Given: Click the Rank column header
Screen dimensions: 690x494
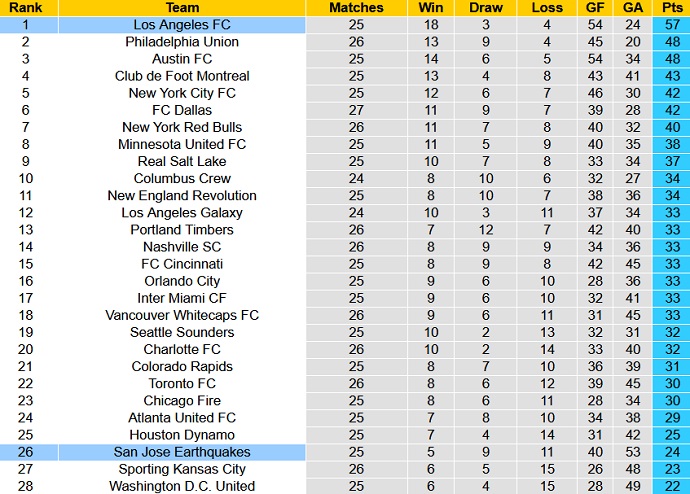Looking at the screenshot, I should tap(28, 8).
